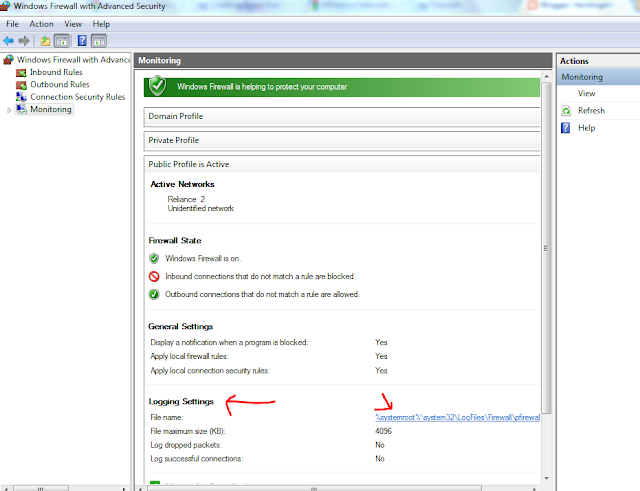Viewport: 640px width, 491px height.
Task: Click the console tree horizontal scrollbar thumb
Action: [41, 488]
